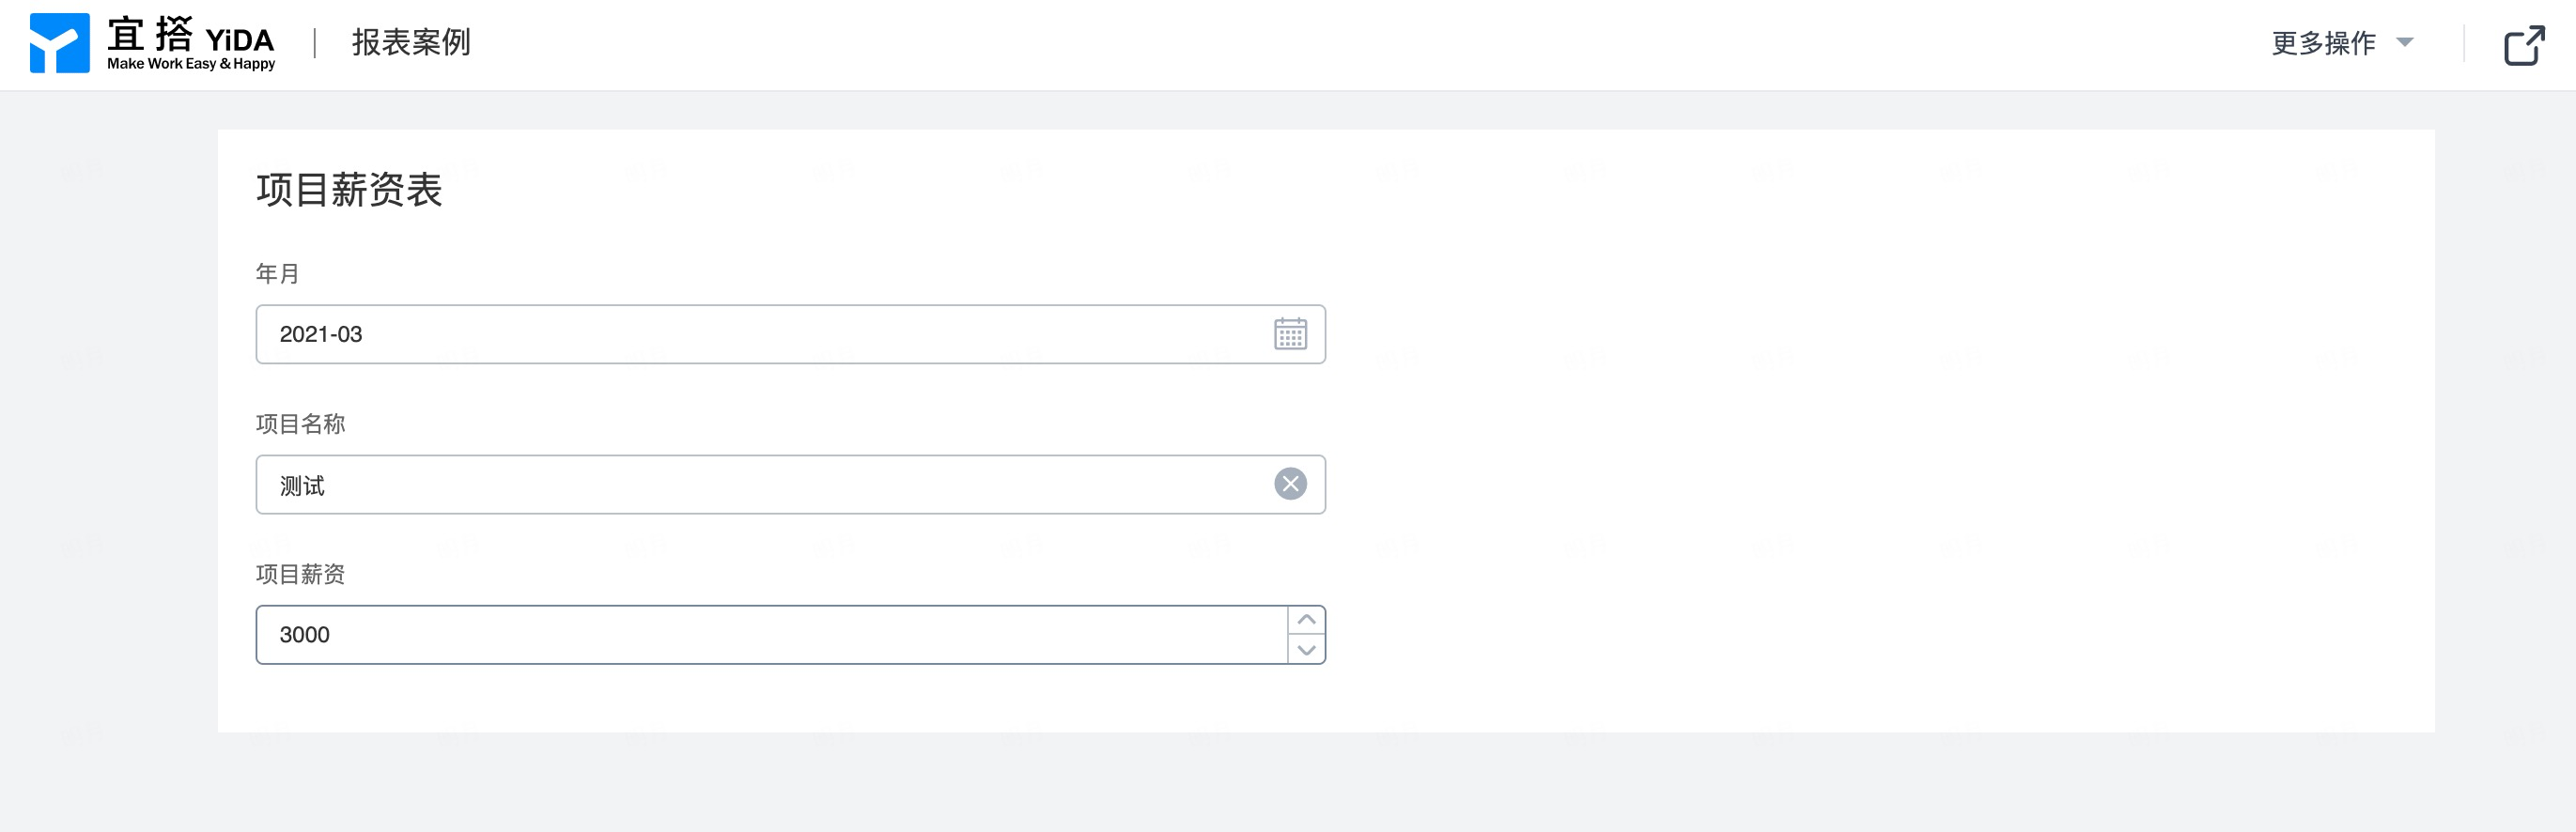Viewport: 2576px width, 832px height.
Task: Click the triangle arrow beside 更多操作
Action: (2405, 42)
